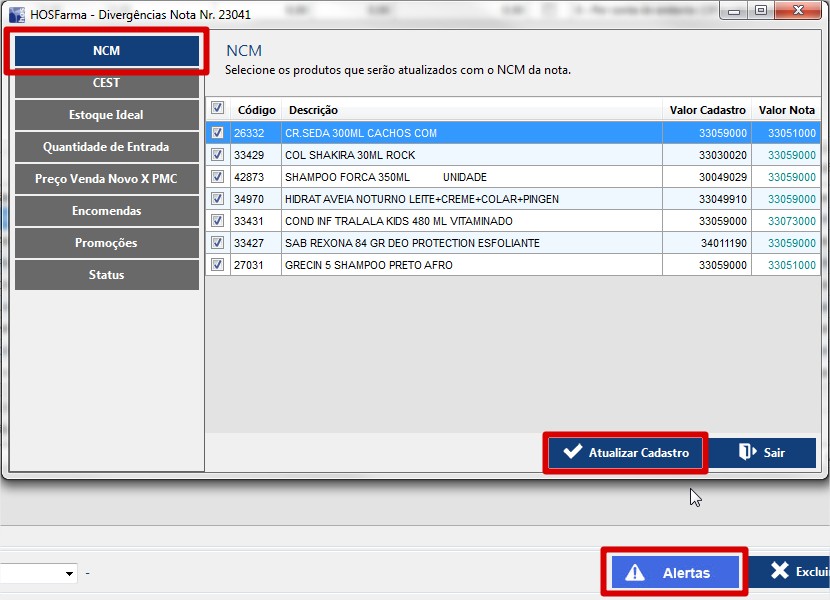The height and width of the screenshot is (600, 830).
Task: Click the HOSFarma app icon in title bar
Action: coord(17,15)
